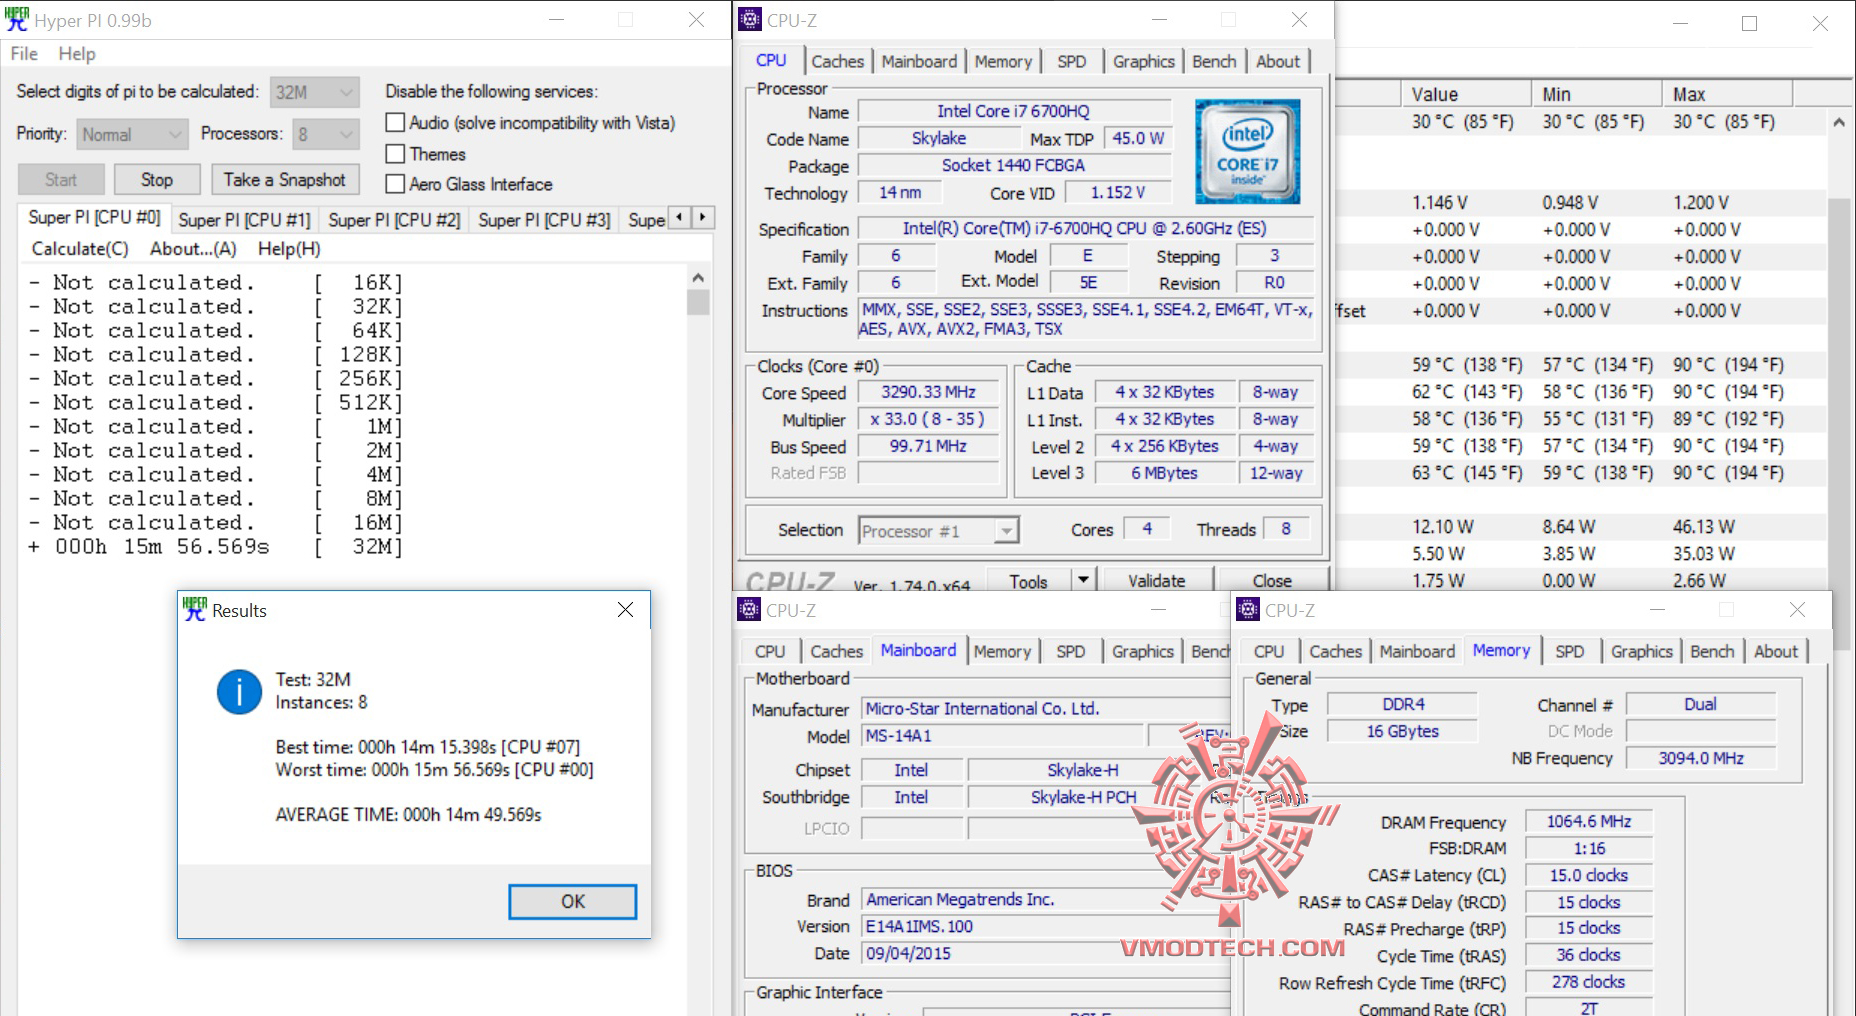Maximize the sensor monitoring window
Viewport: 1856px width, 1016px height.
click(1749, 23)
